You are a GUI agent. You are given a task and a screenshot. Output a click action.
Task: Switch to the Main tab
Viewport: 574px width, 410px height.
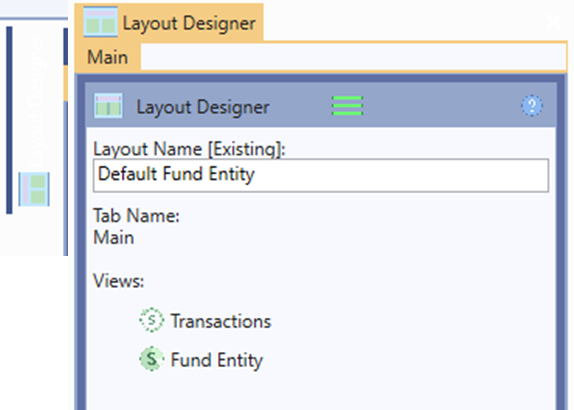click(108, 57)
